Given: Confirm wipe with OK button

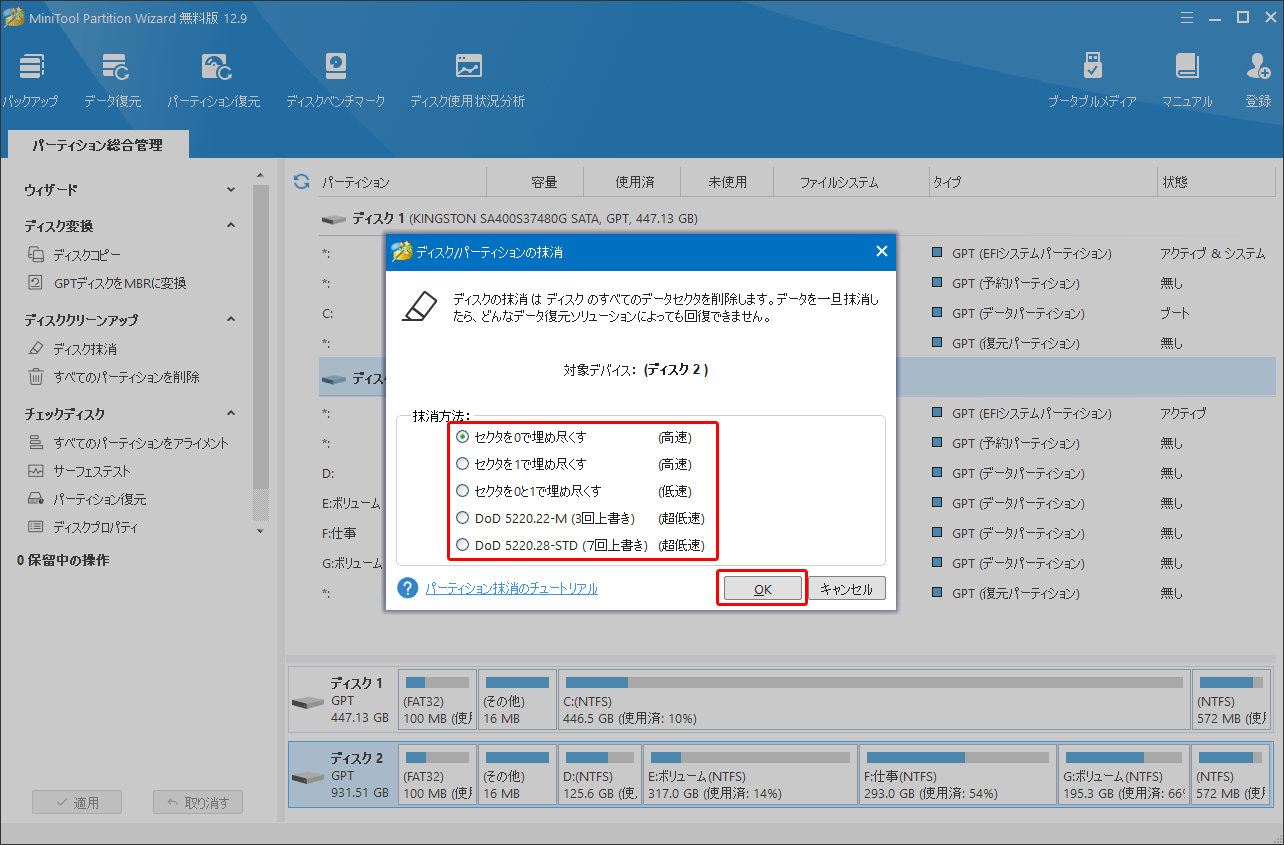Looking at the screenshot, I should [x=762, y=589].
